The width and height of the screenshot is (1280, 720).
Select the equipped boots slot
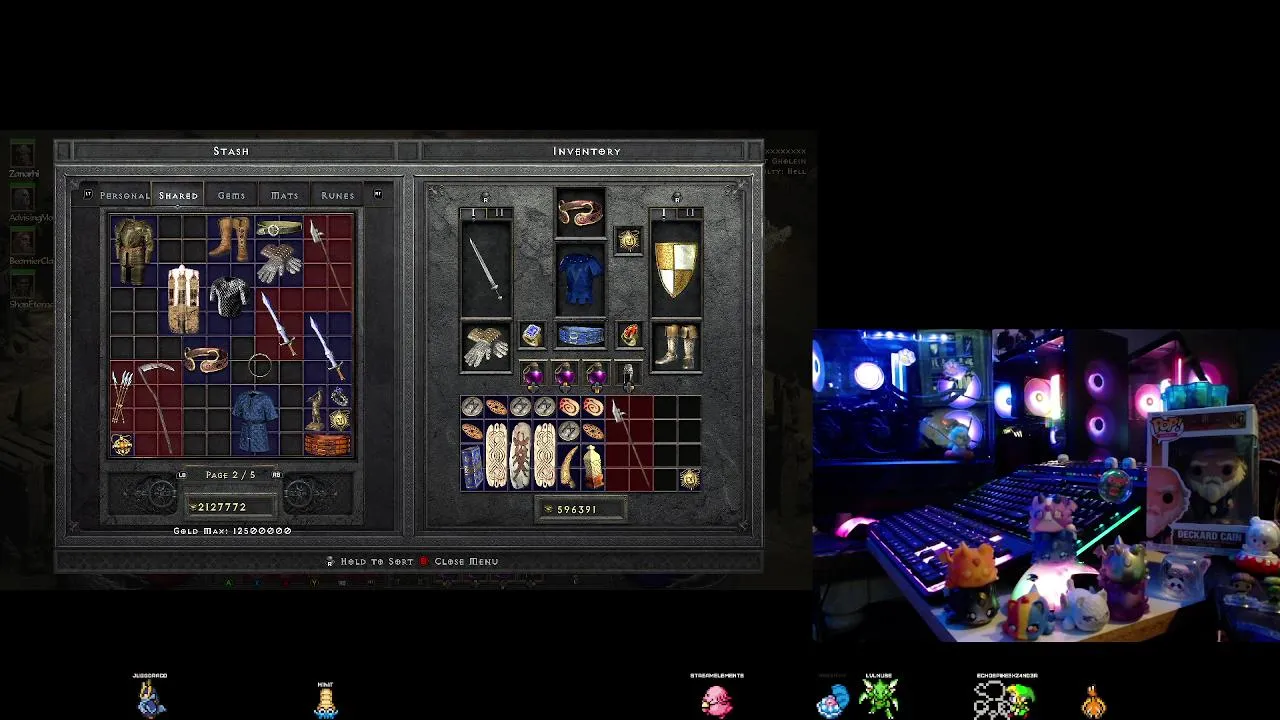click(x=676, y=346)
